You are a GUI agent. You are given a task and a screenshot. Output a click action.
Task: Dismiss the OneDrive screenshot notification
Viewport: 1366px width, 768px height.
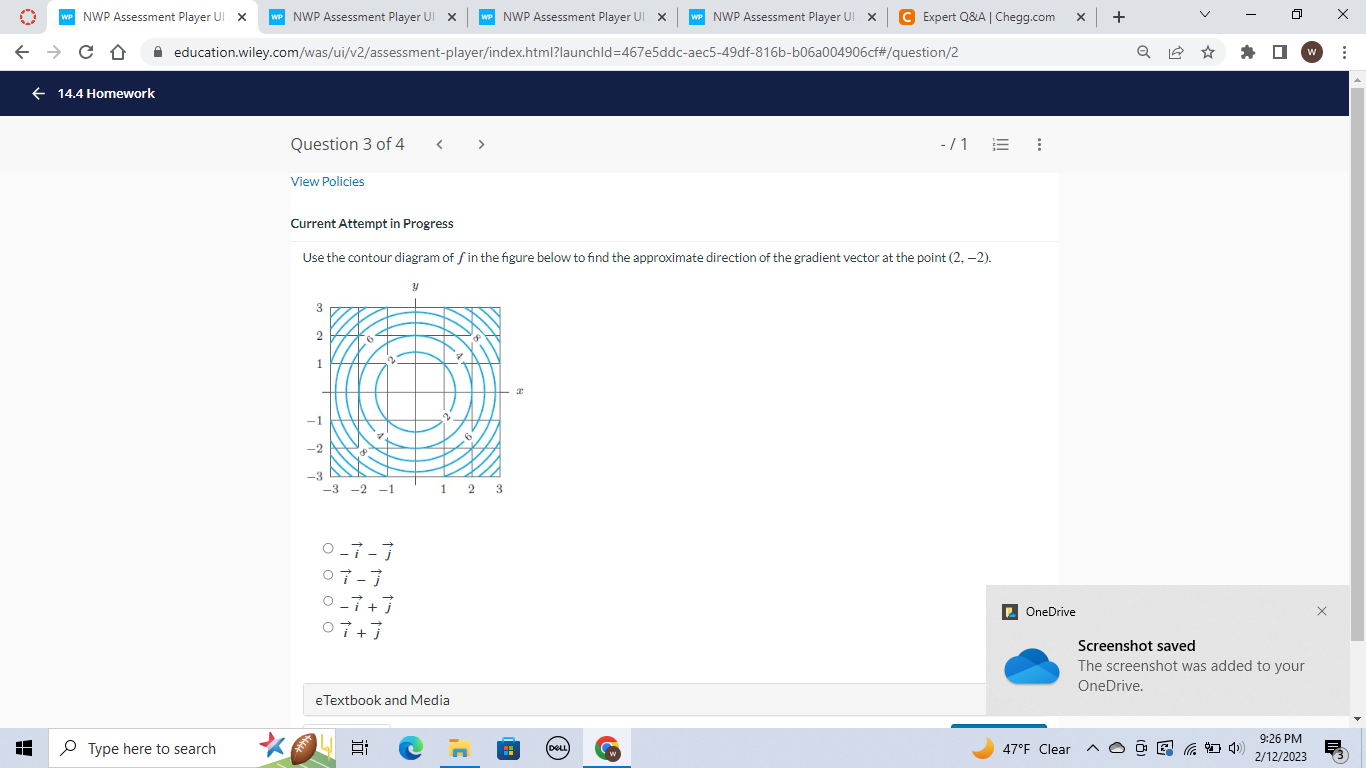pyautogui.click(x=1321, y=610)
